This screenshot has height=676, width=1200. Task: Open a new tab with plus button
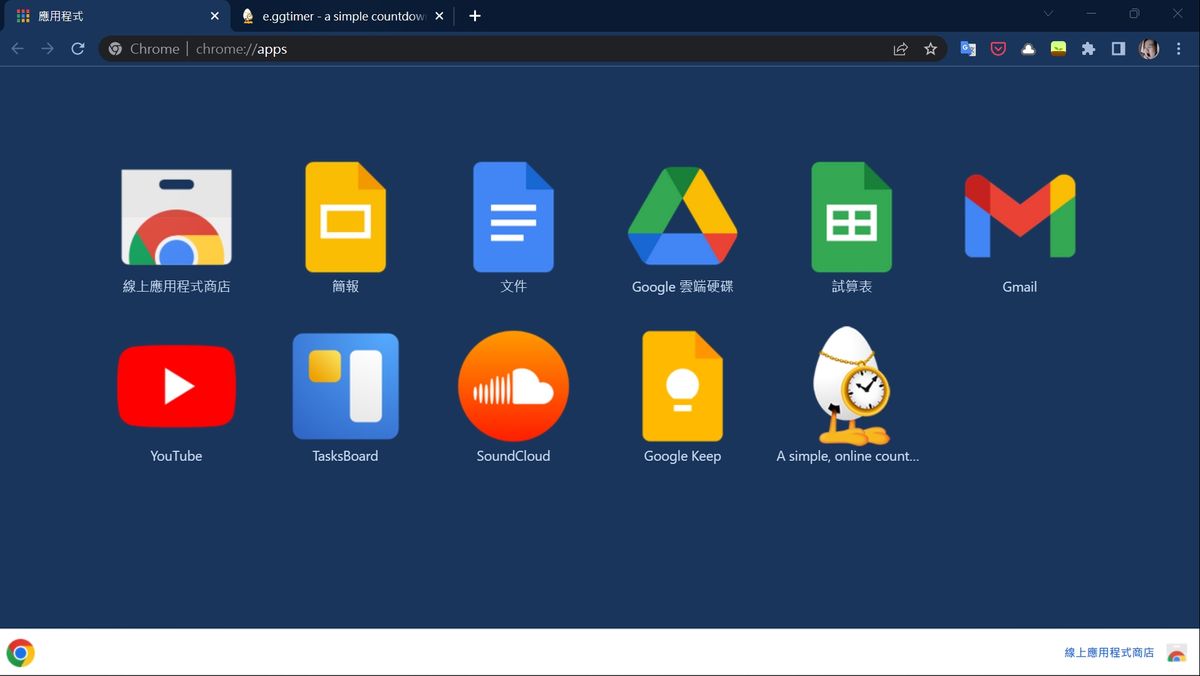475,16
